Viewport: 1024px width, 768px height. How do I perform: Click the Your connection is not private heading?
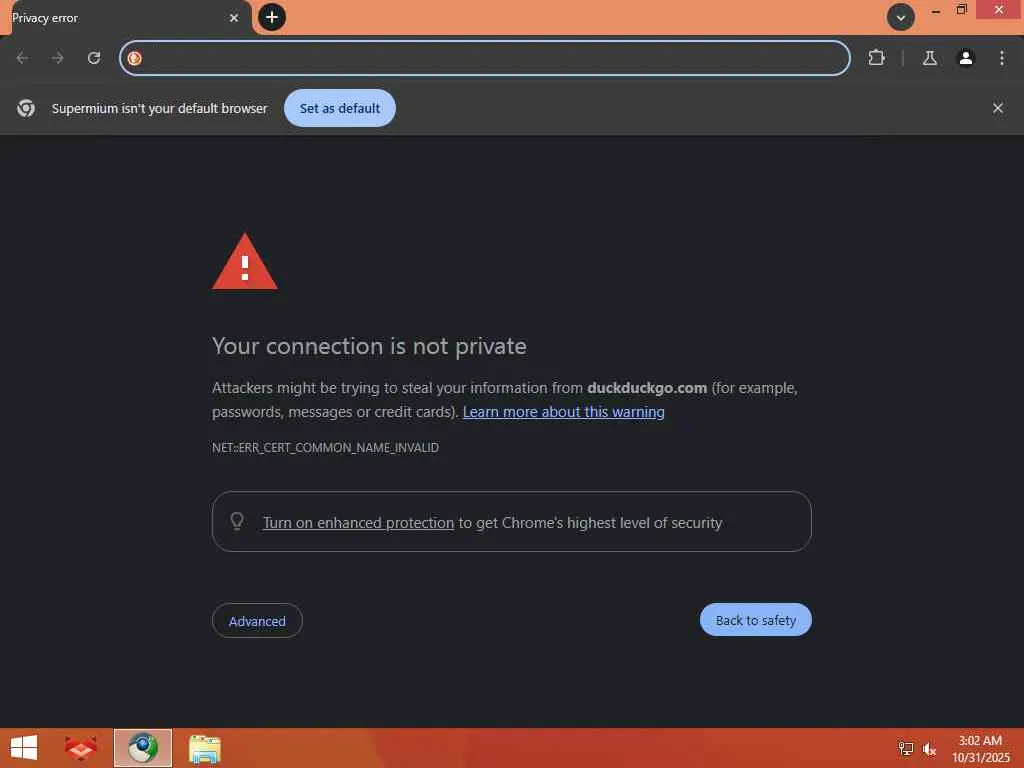pyautogui.click(x=369, y=346)
